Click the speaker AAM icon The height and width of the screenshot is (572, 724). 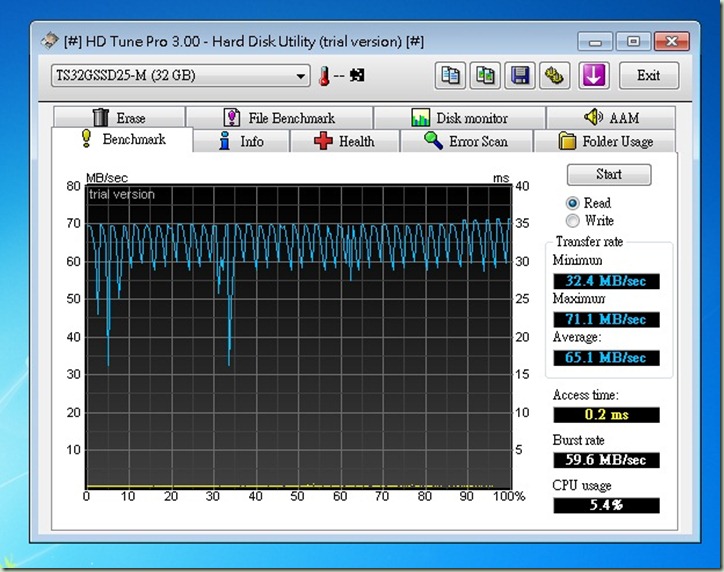point(593,117)
